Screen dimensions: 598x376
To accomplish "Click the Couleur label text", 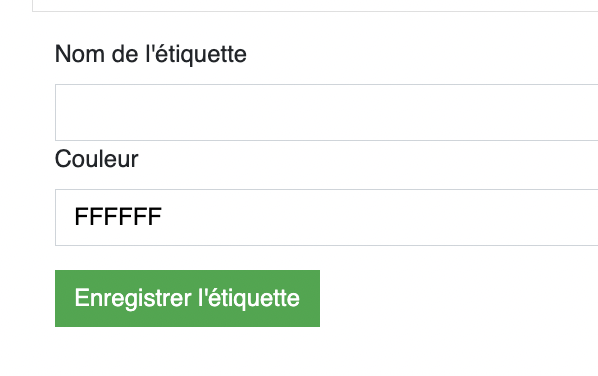I will click(x=96, y=159).
